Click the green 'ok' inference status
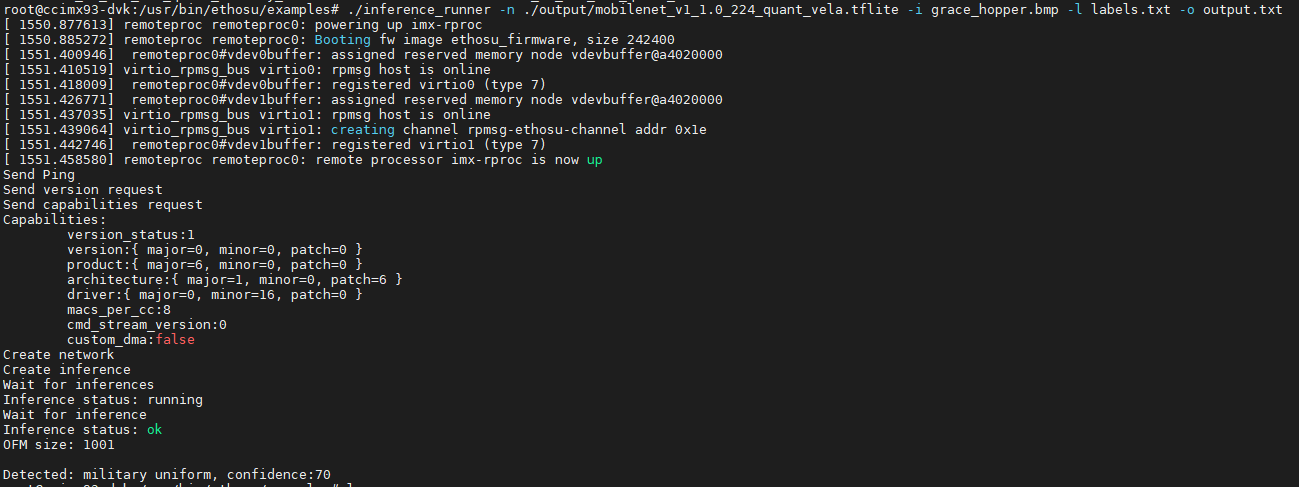This screenshot has width=1299, height=487. pos(154,429)
